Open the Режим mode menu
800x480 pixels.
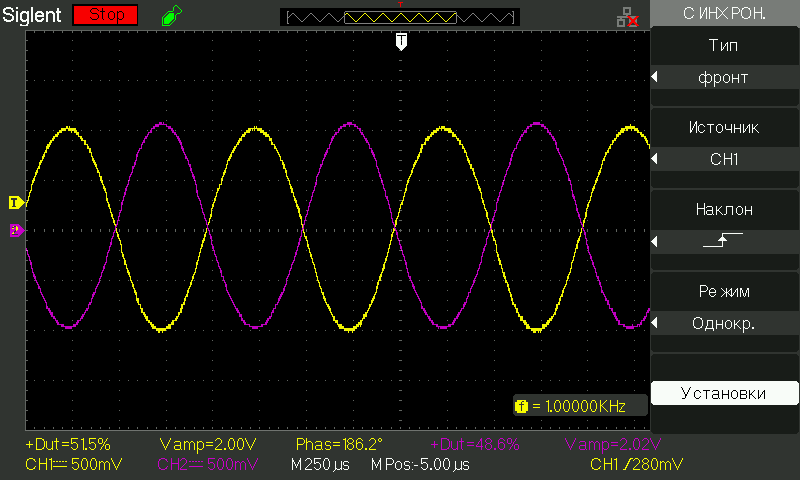pos(724,291)
